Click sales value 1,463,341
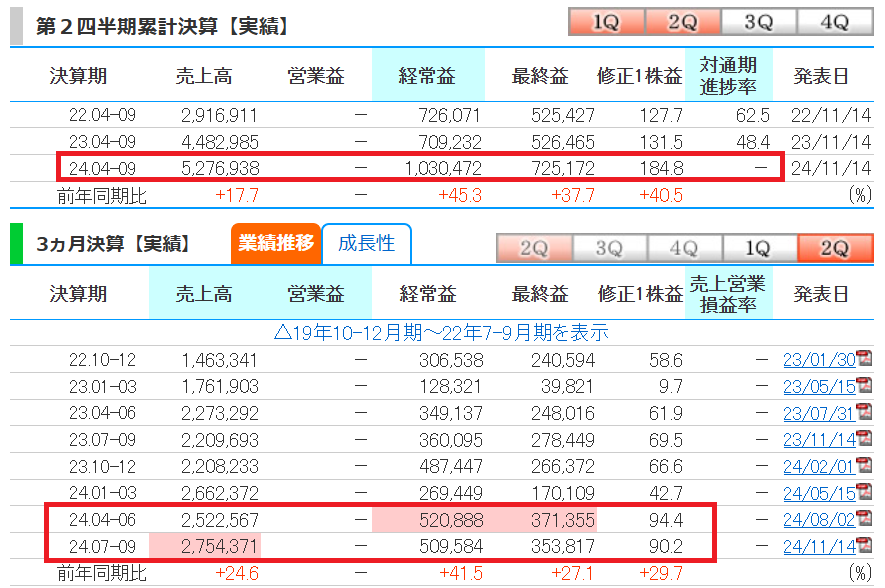 point(219,359)
